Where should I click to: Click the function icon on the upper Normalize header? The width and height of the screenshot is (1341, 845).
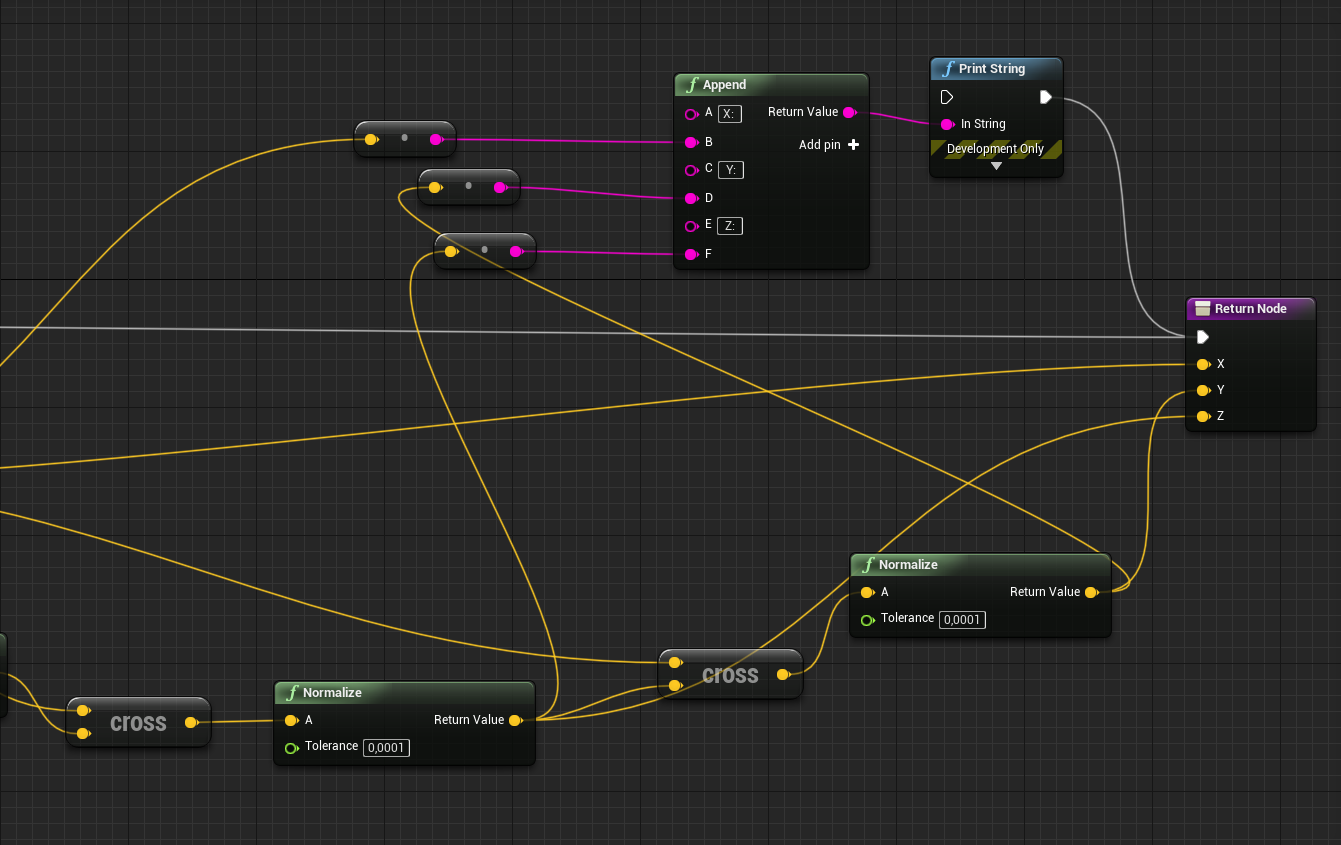pos(867,565)
